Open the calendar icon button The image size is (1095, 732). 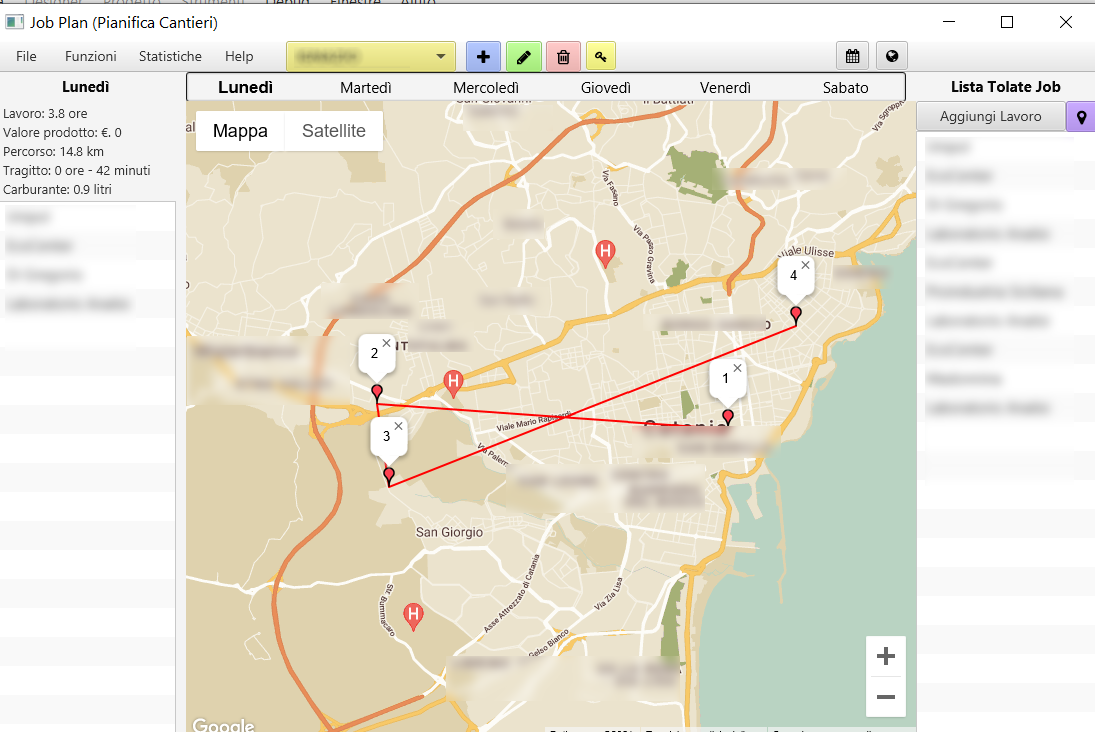click(852, 57)
